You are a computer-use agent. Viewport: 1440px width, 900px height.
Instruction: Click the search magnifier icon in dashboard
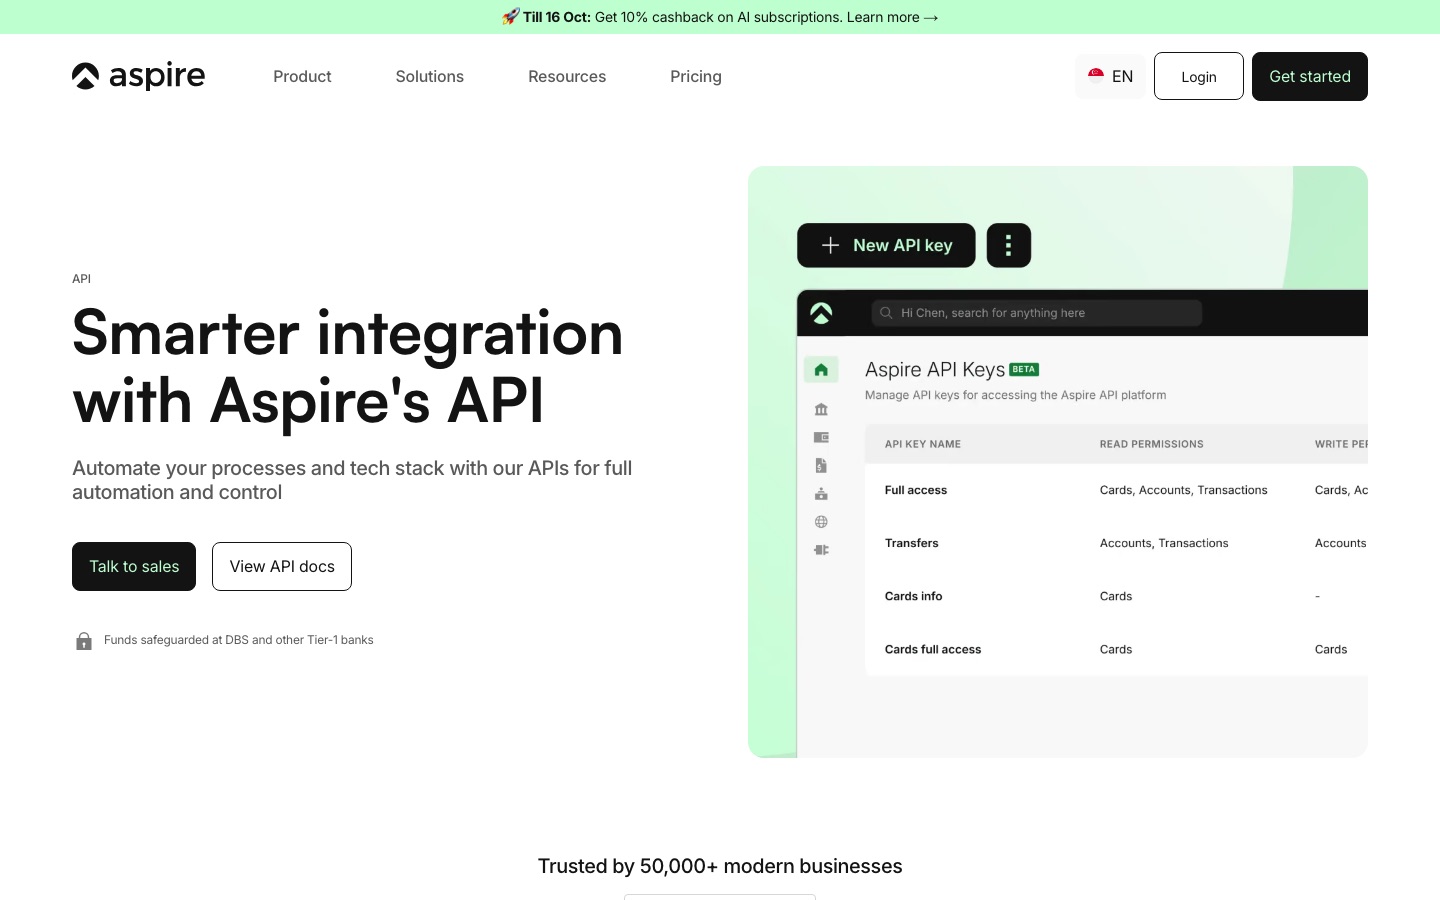click(886, 313)
